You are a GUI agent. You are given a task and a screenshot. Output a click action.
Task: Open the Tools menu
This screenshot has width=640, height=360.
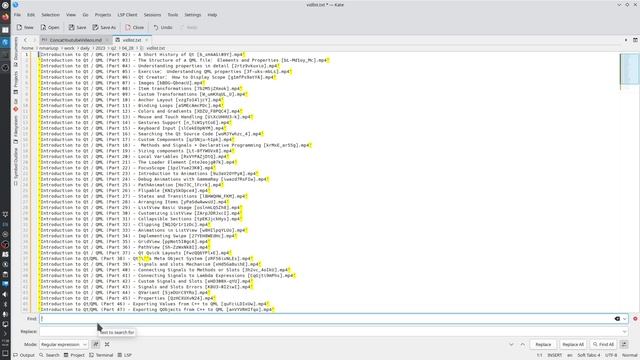(173, 15)
